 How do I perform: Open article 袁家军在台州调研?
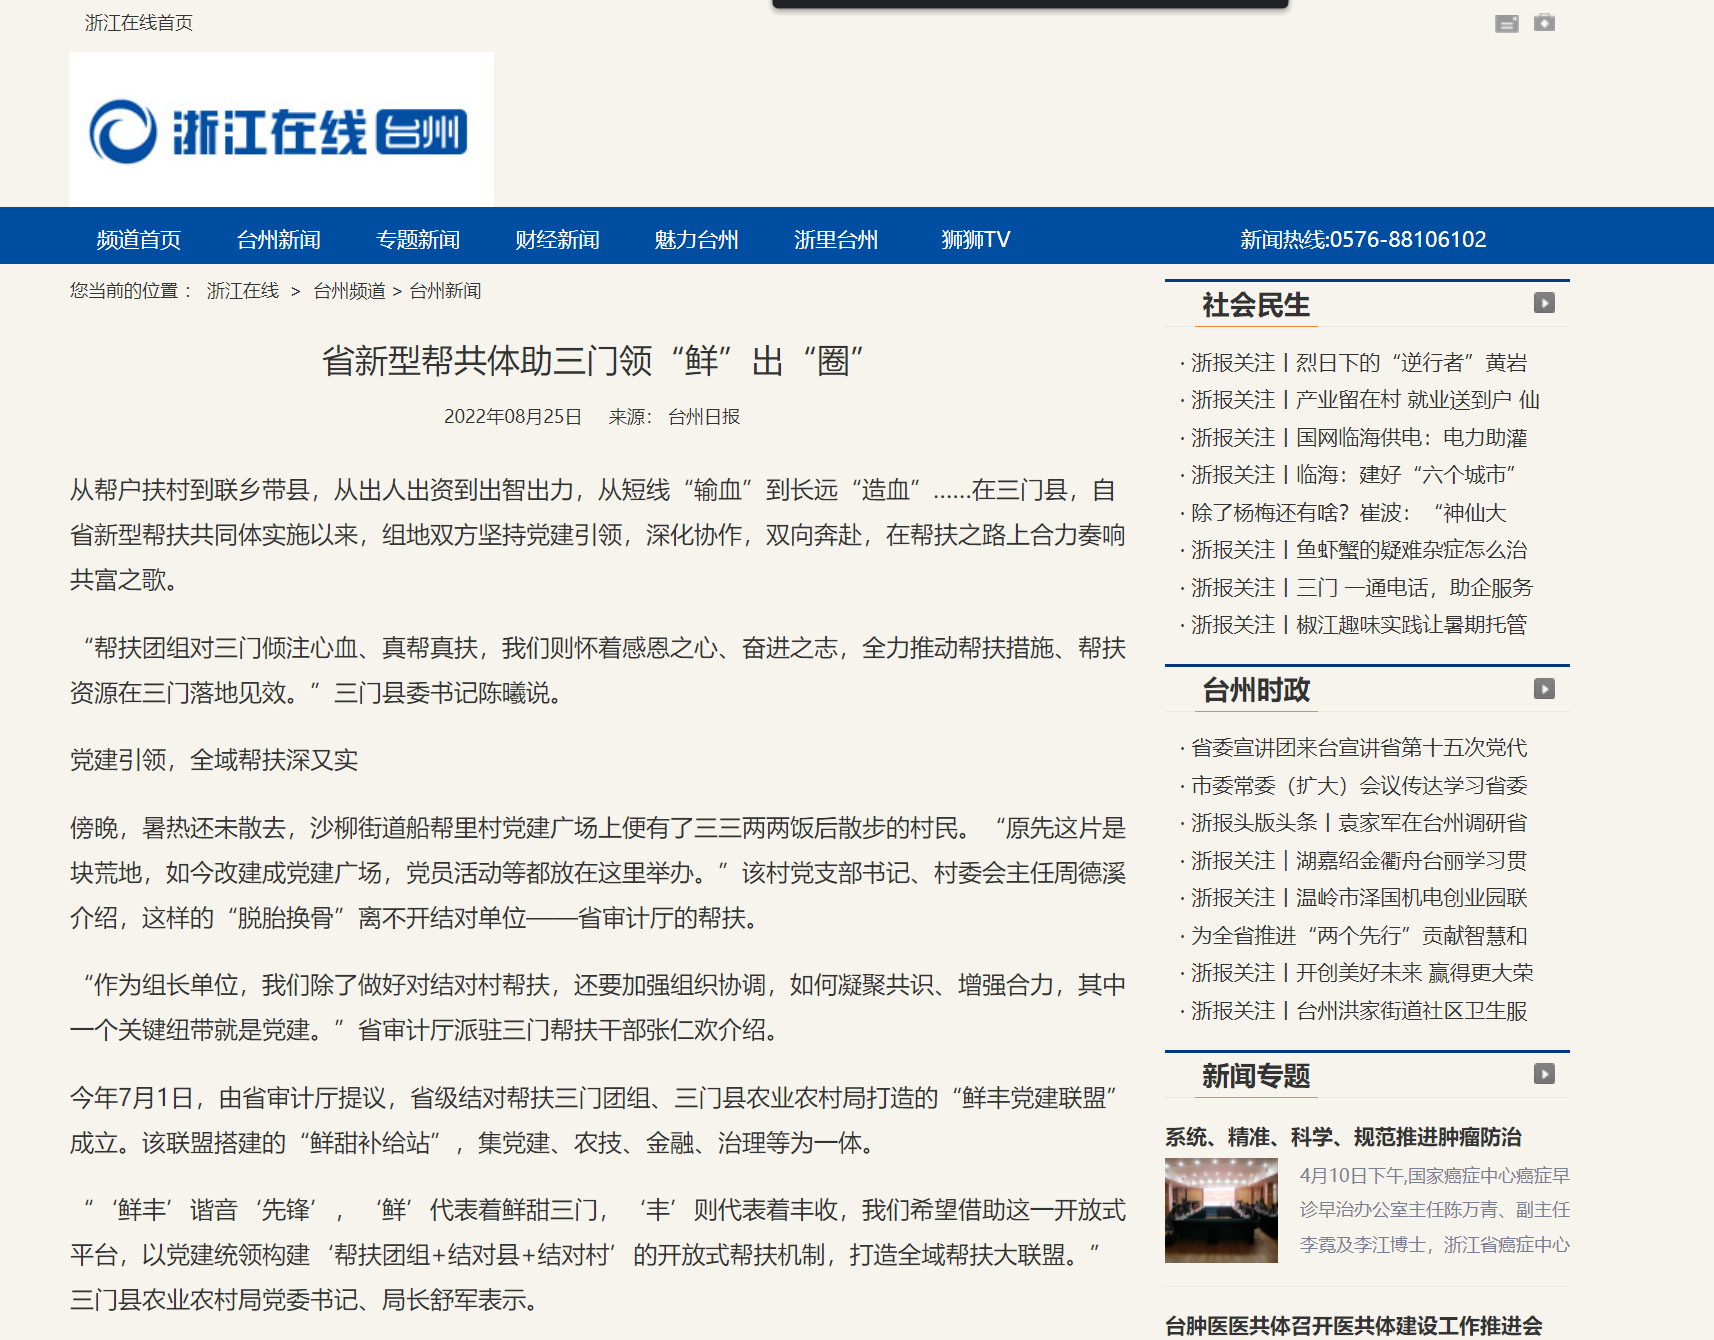(1359, 823)
